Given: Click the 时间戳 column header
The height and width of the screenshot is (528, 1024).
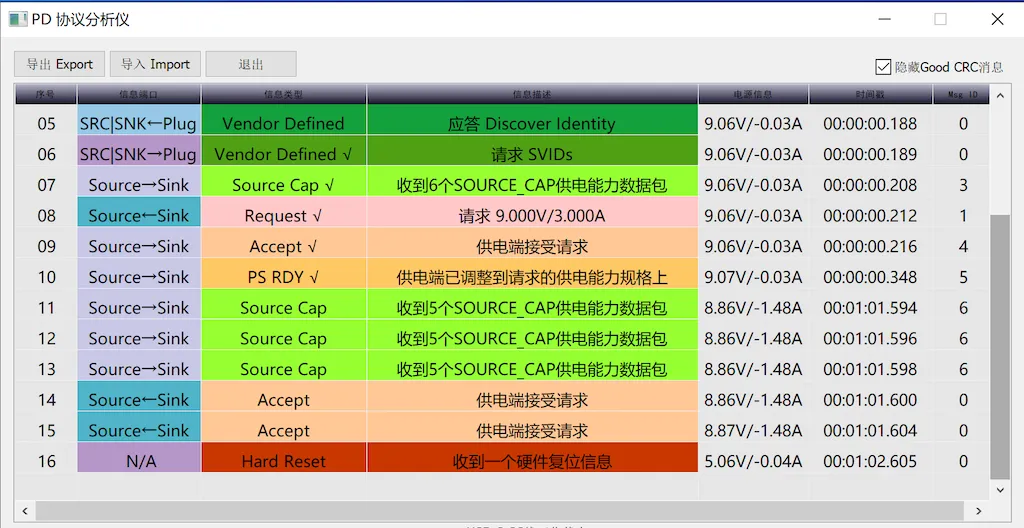Looking at the screenshot, I should (x=870, y=95).
